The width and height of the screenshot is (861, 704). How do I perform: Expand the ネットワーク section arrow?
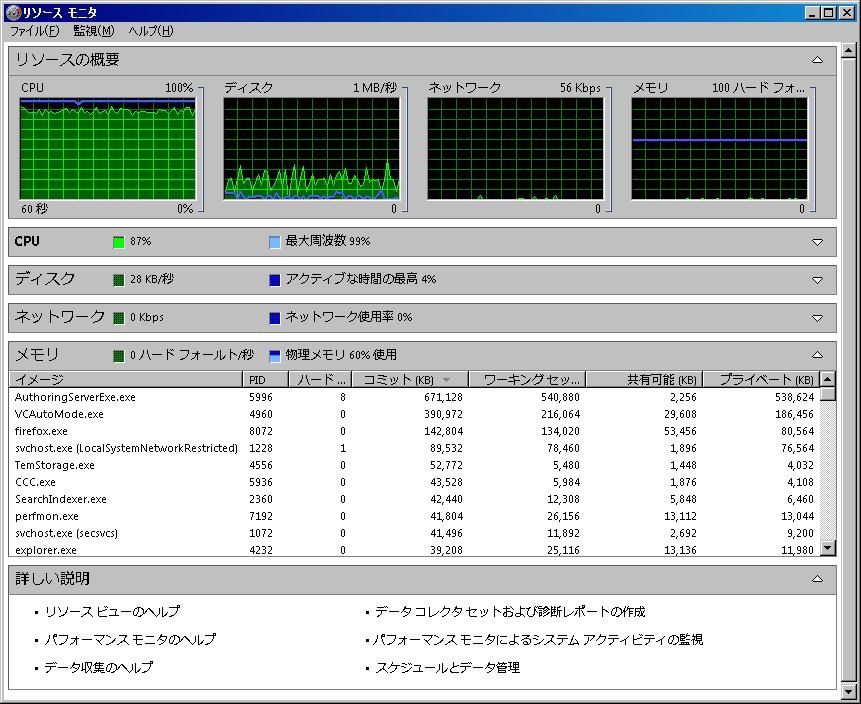point(817,318)
